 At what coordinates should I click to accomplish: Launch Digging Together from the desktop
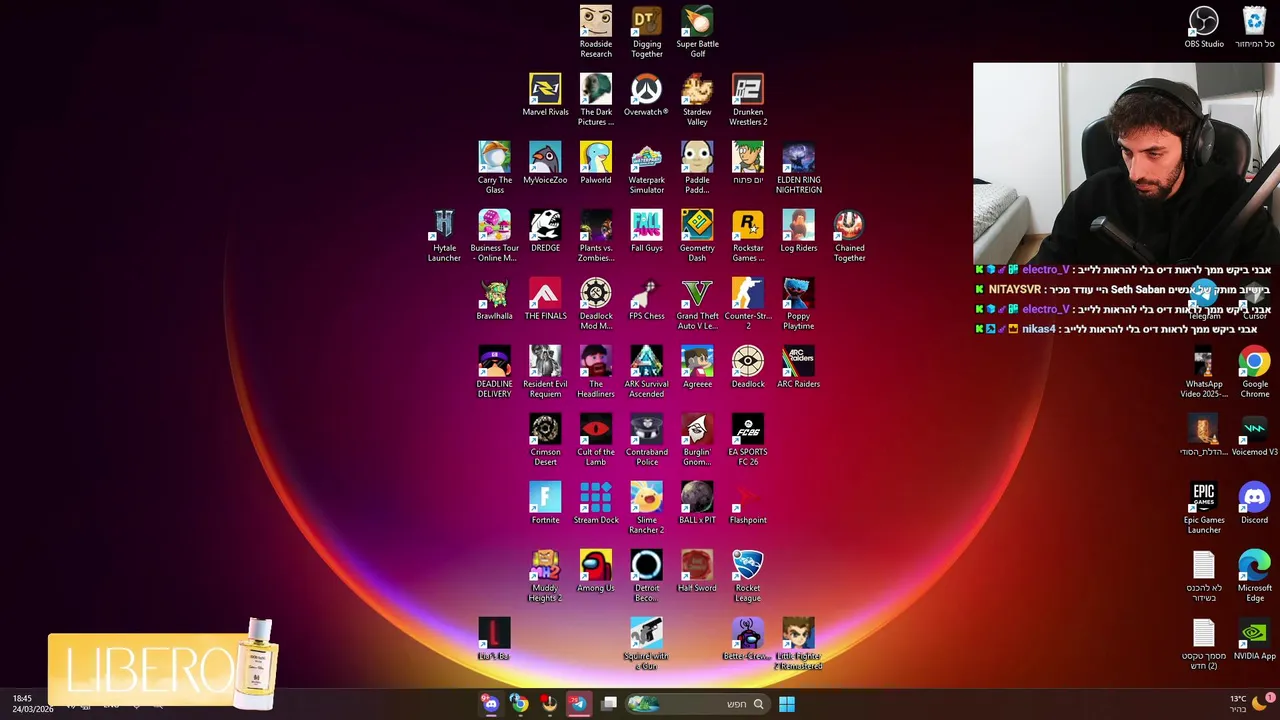(x=647, y=32)
